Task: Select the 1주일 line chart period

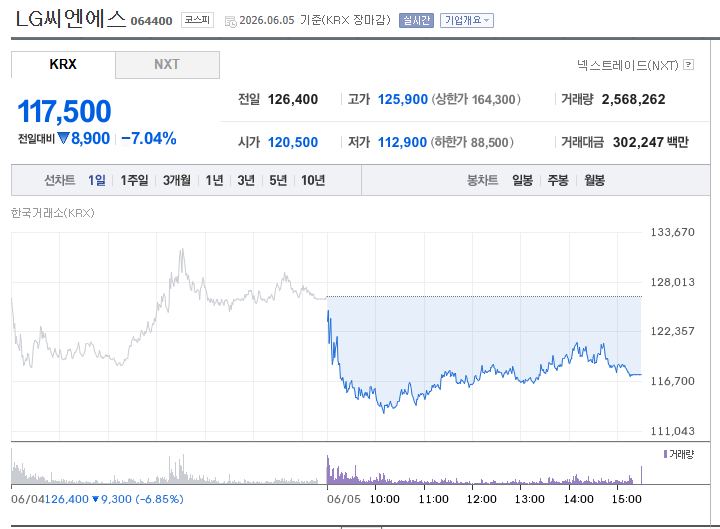Action: pos(134,180)
